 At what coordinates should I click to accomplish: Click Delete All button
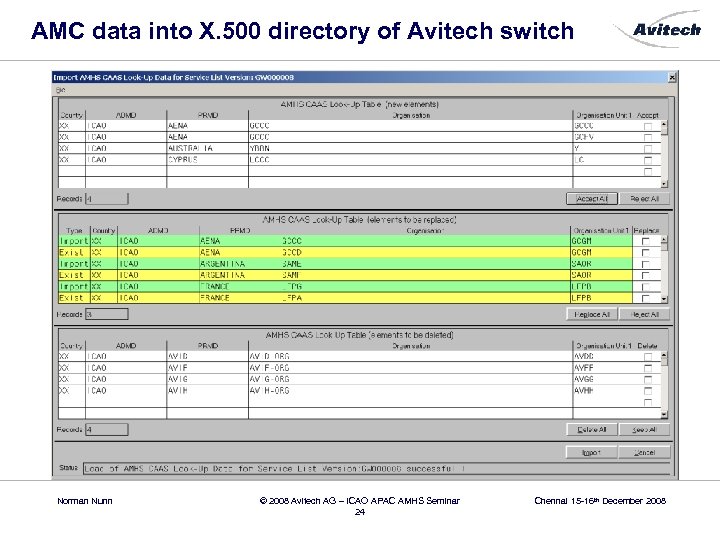coord(591,430)
